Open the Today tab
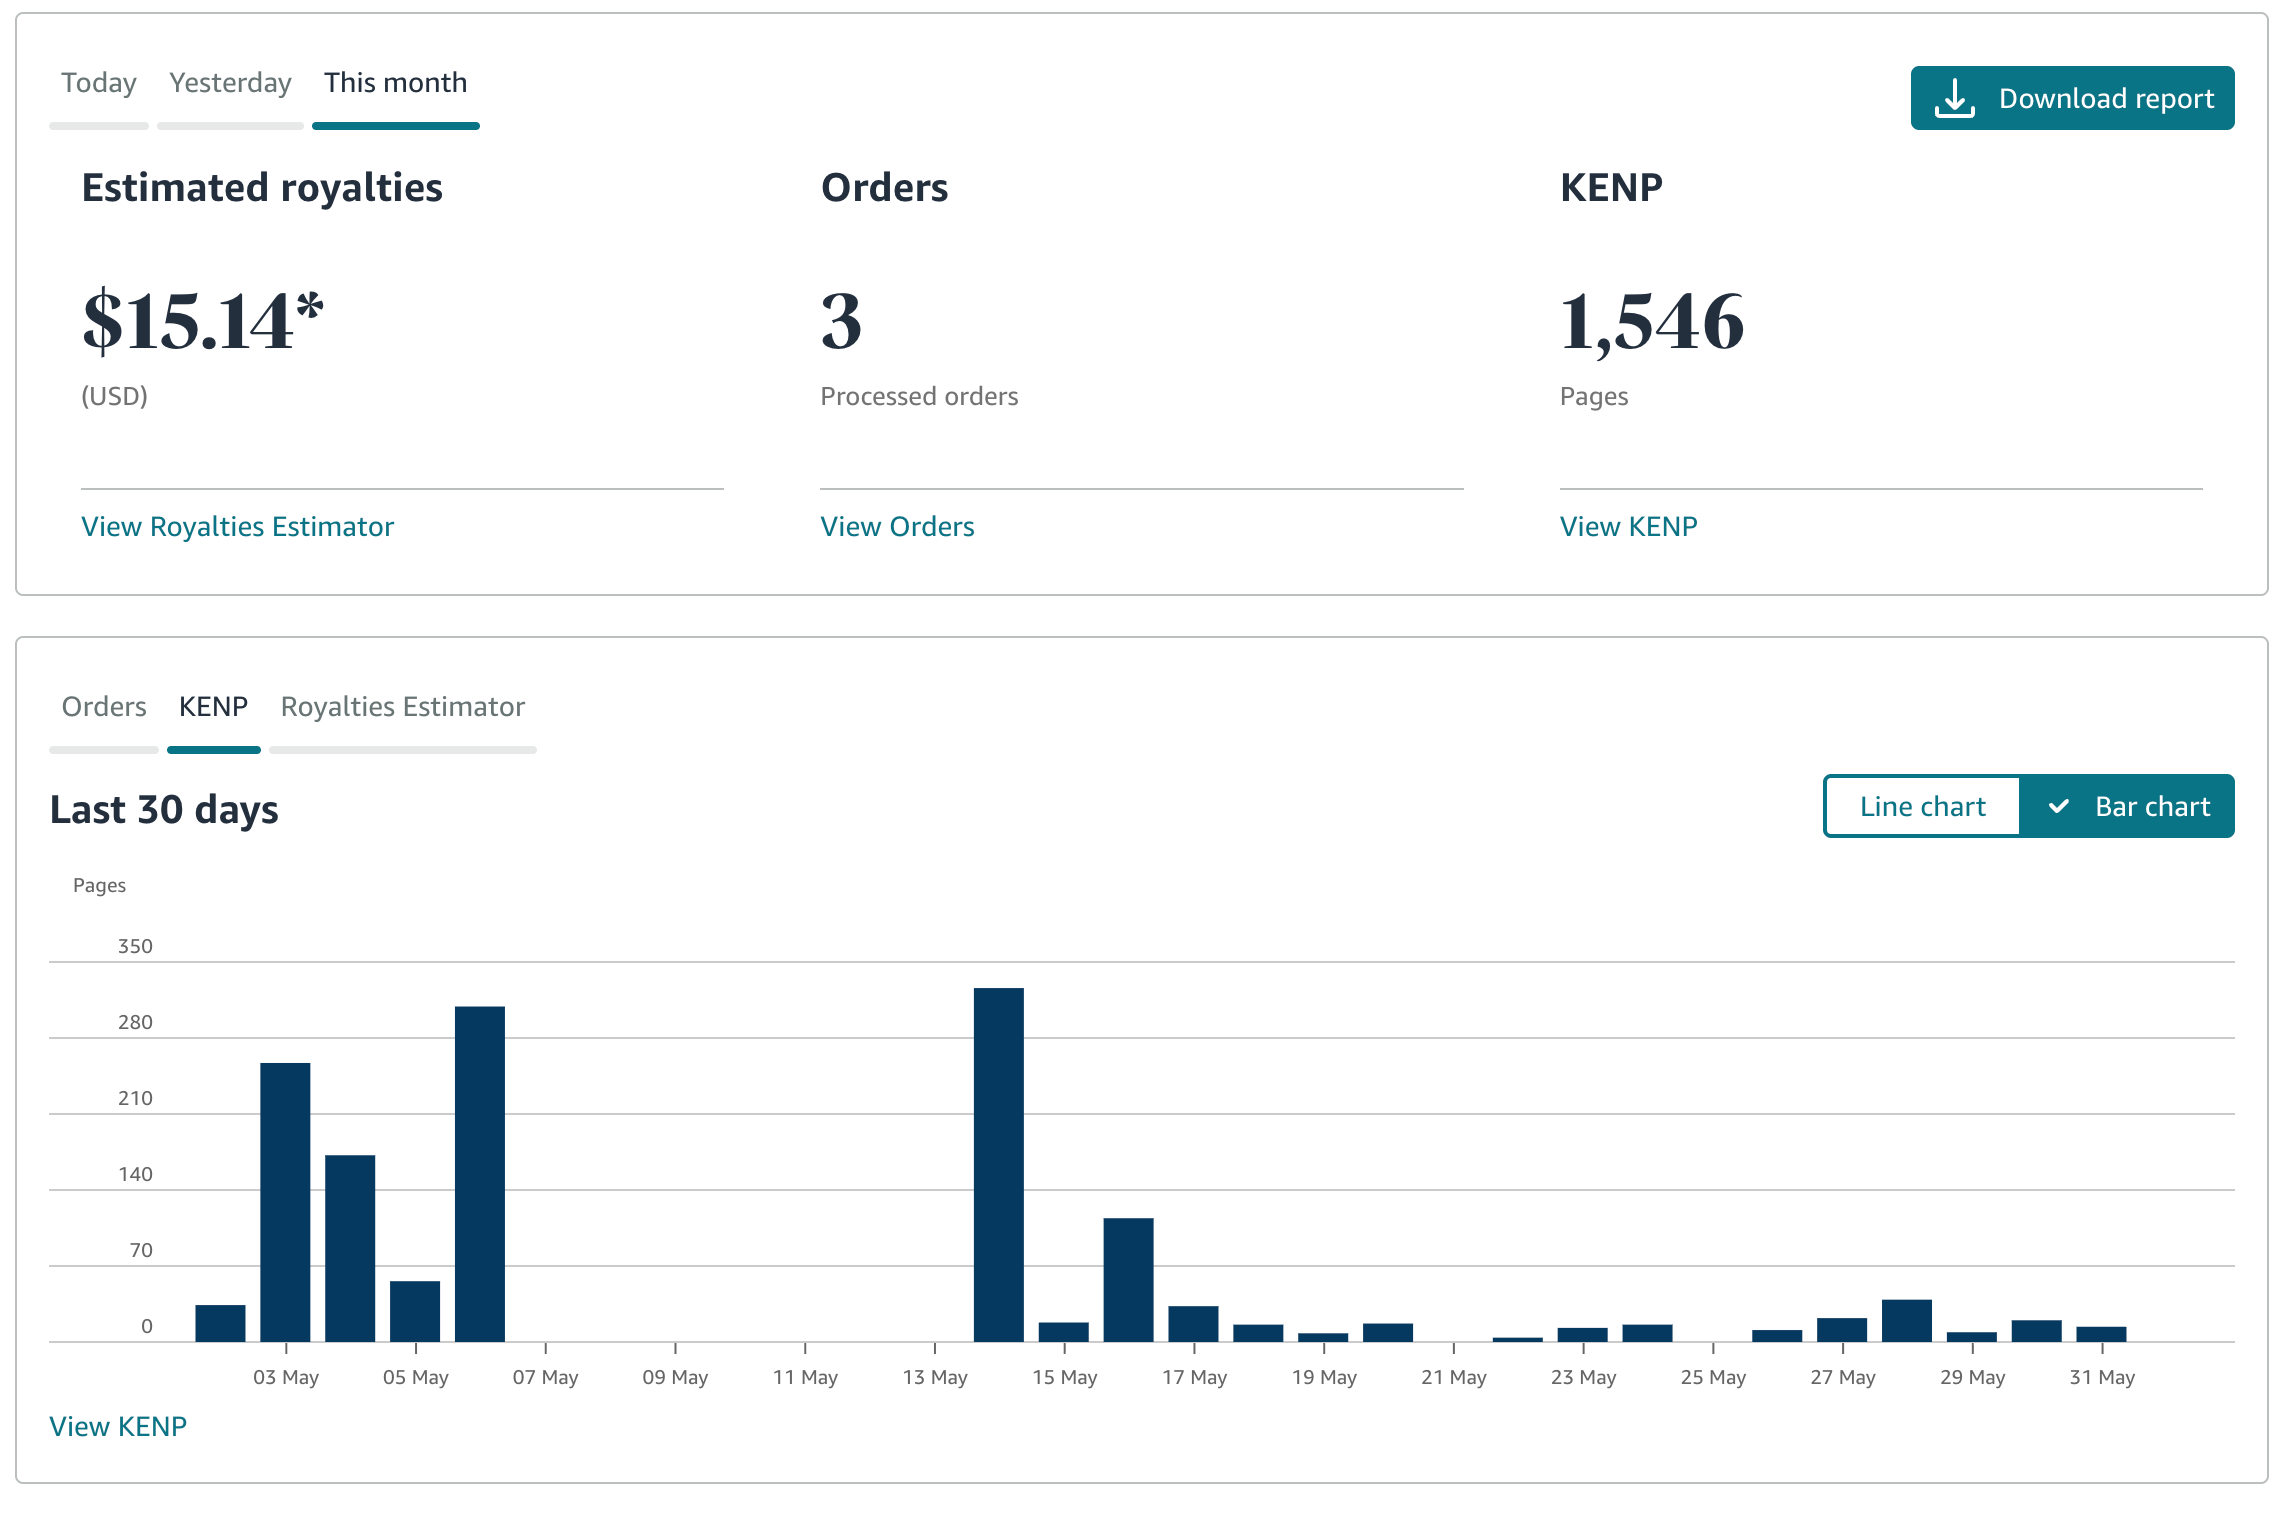The height and width of the screenshot is (1514, 2286). point(98,83)
